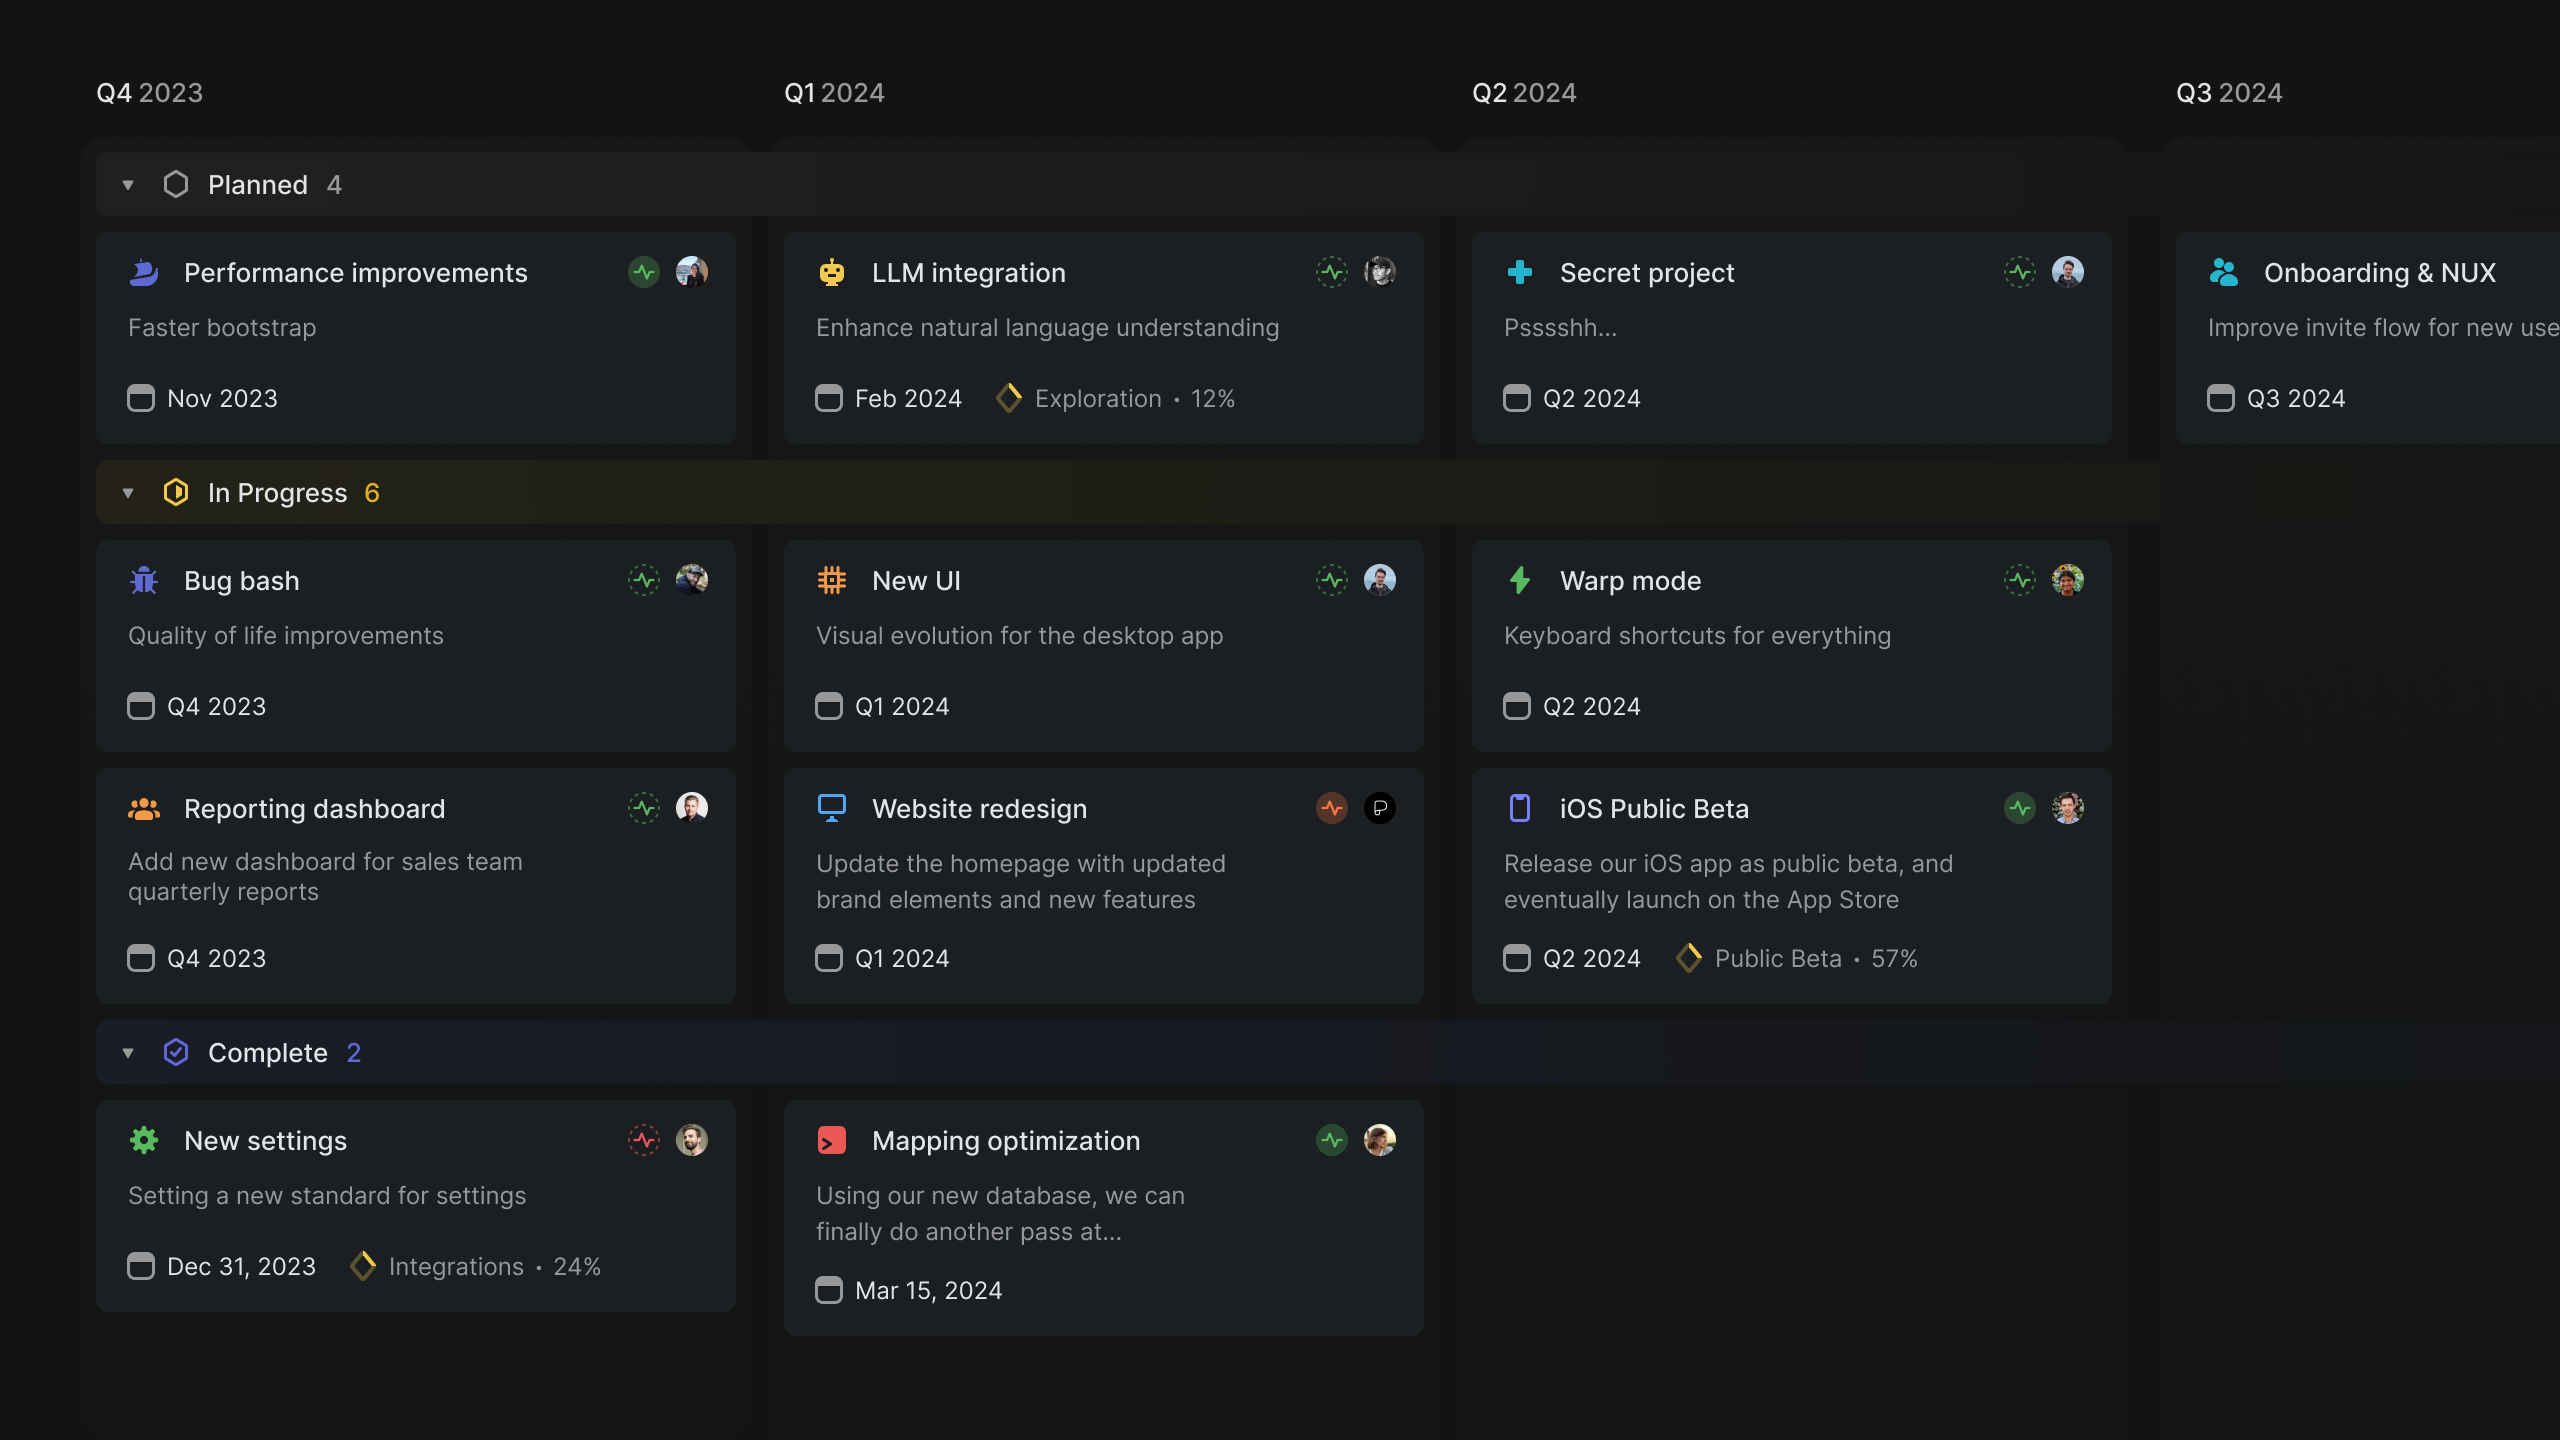2560x1440 pixels.
Task: Collapse the Planned section
Action: pos(127,184)
